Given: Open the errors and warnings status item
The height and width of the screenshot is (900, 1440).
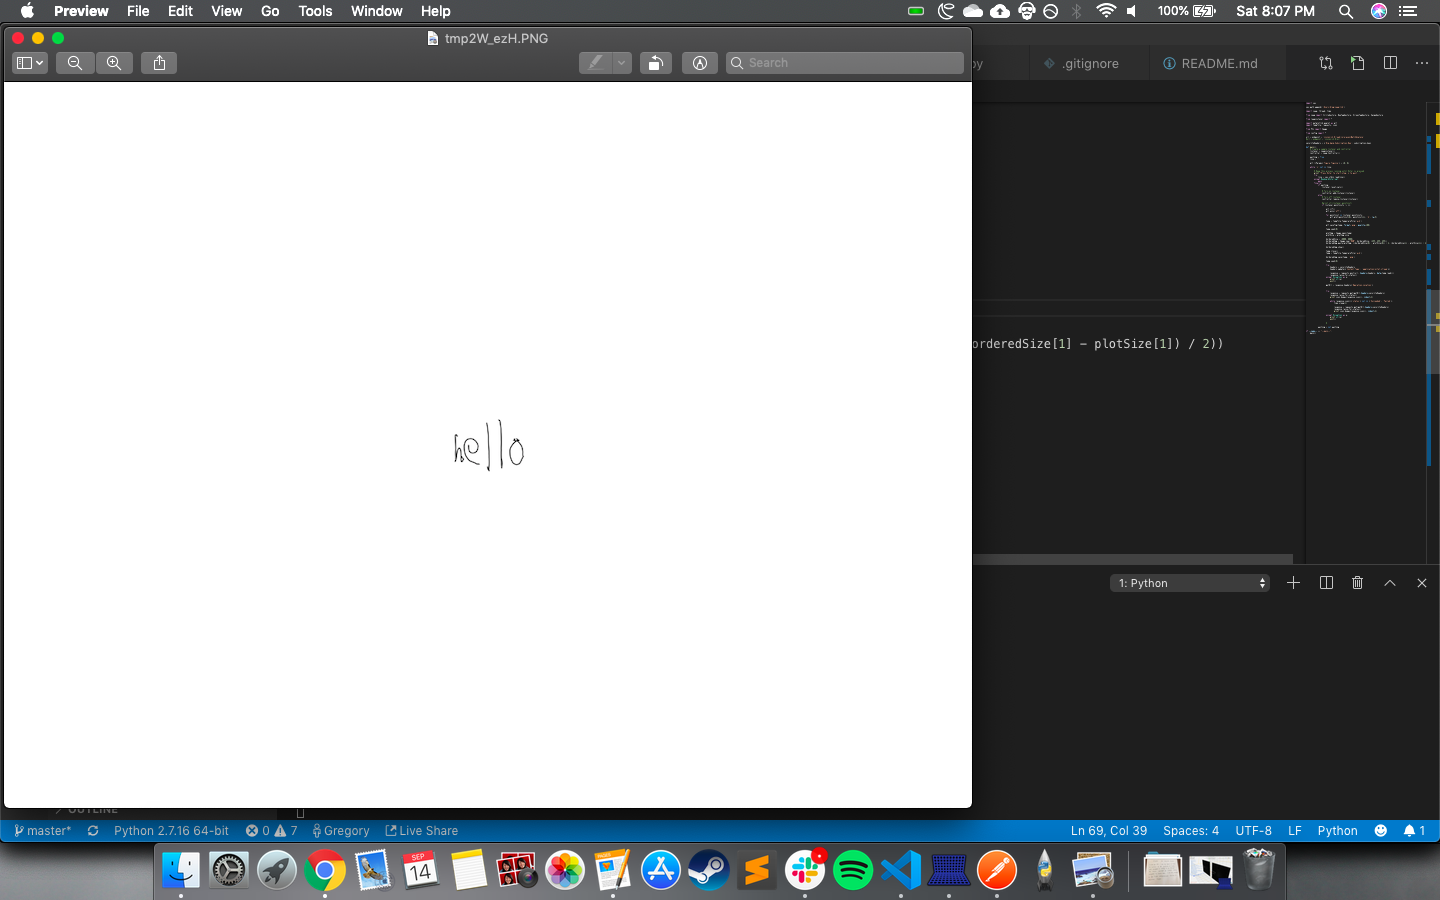Looking at the screenshot, I should [272, 831].
